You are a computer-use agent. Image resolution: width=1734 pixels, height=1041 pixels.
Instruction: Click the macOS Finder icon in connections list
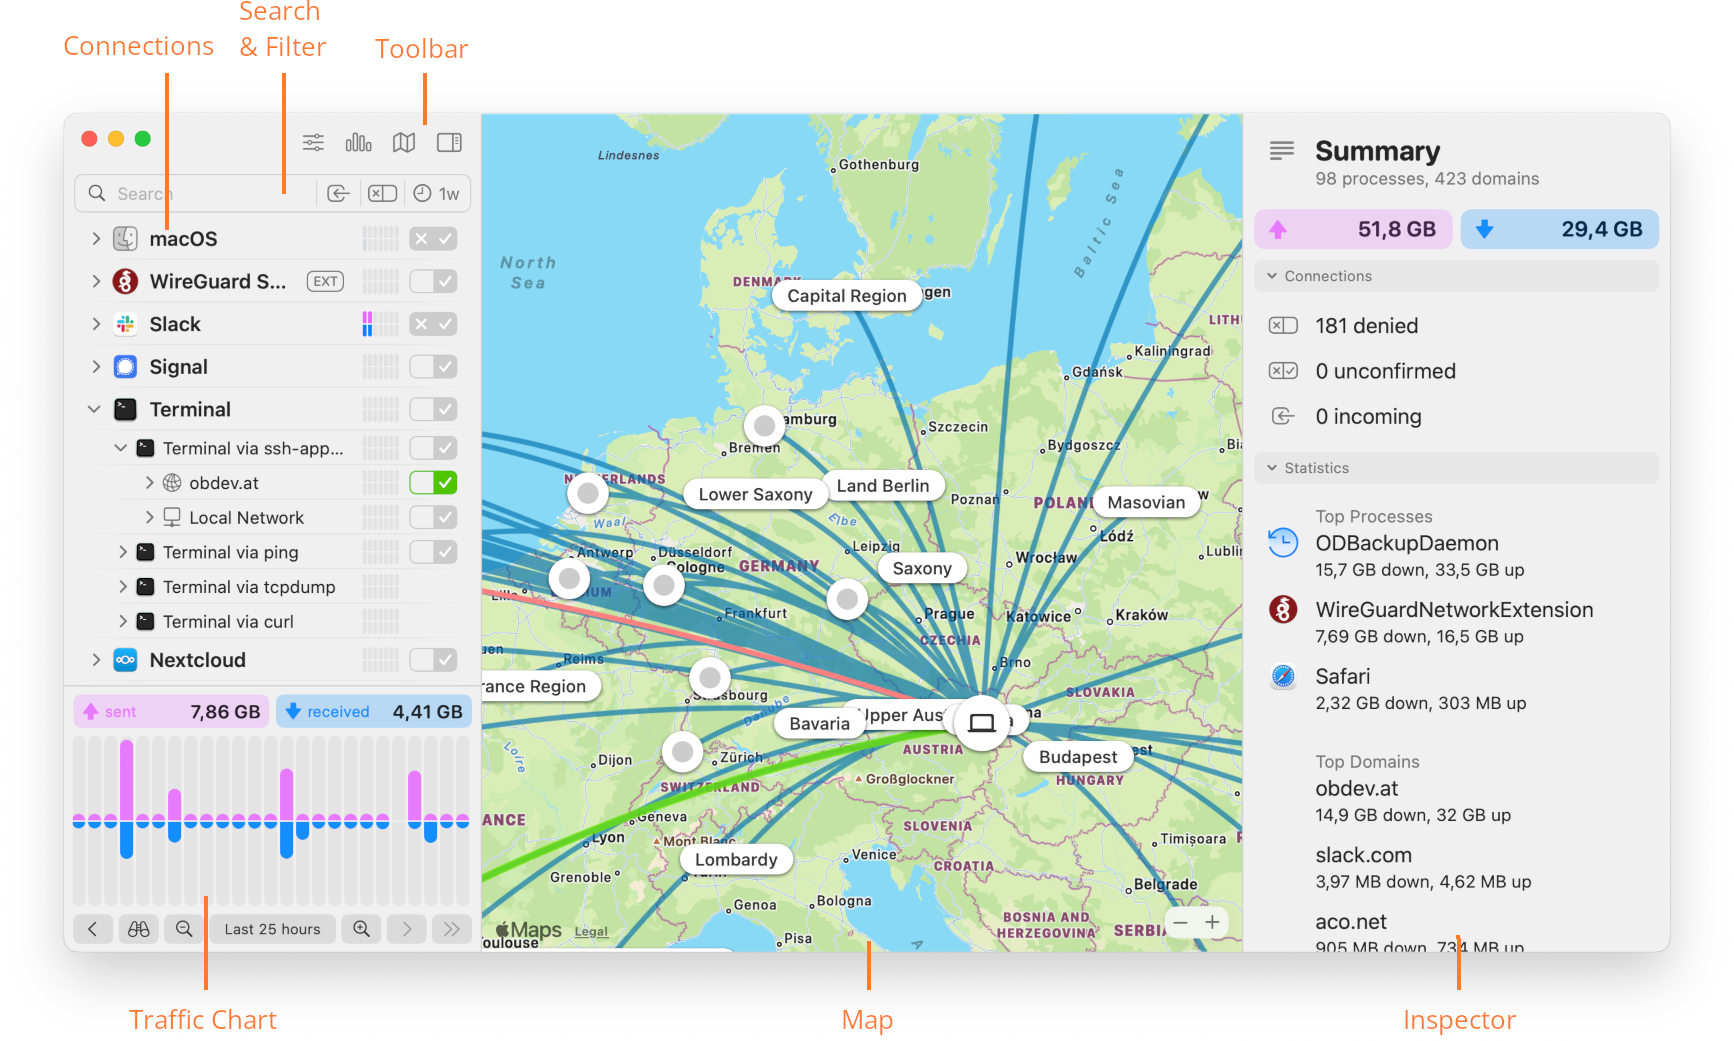pos(125,239)
